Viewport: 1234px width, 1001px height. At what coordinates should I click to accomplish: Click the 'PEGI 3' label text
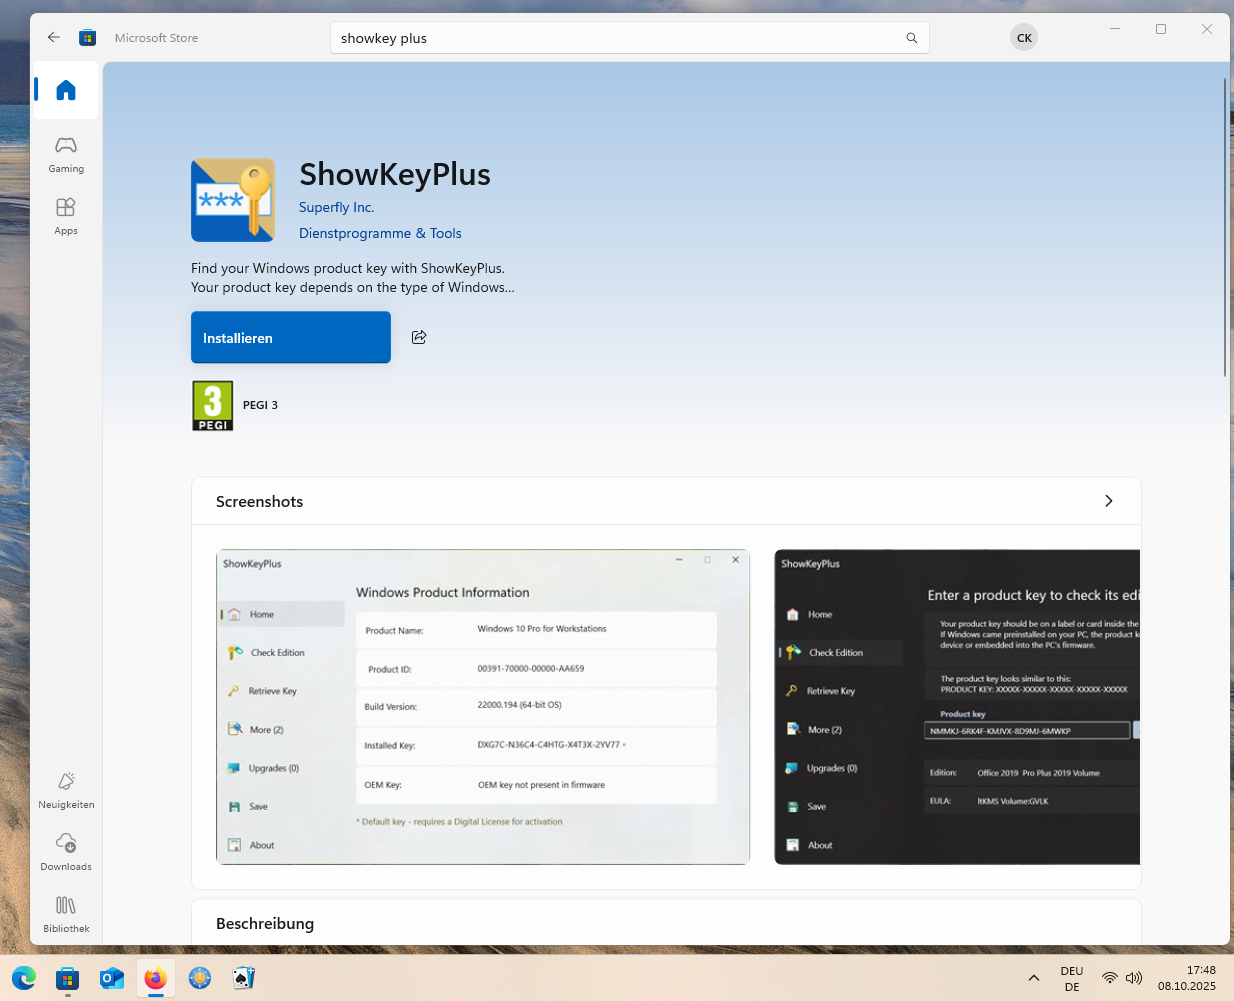(260, 405)
